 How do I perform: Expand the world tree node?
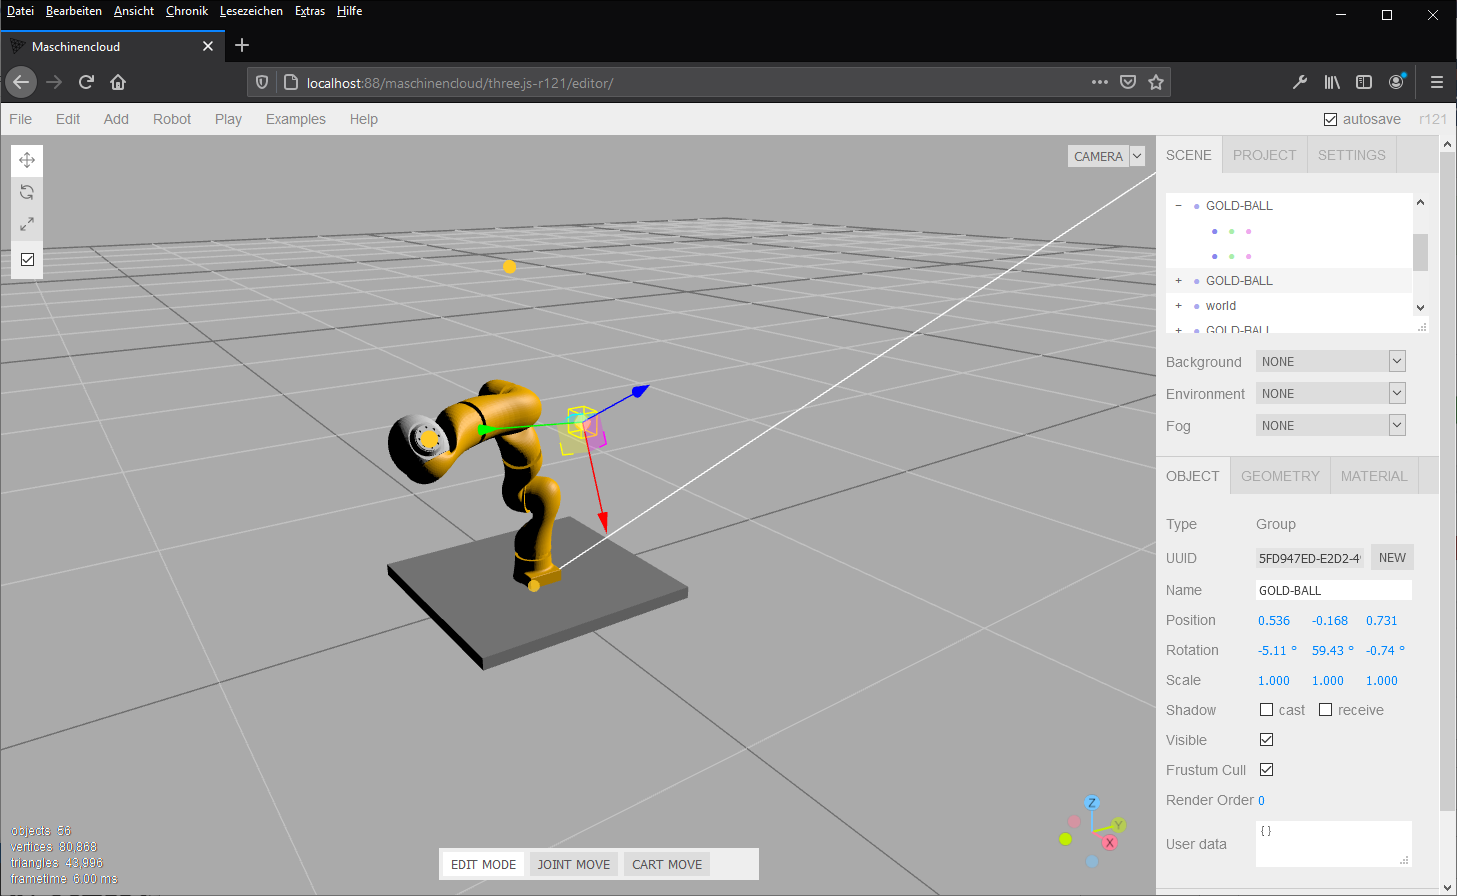(1179, 306)
